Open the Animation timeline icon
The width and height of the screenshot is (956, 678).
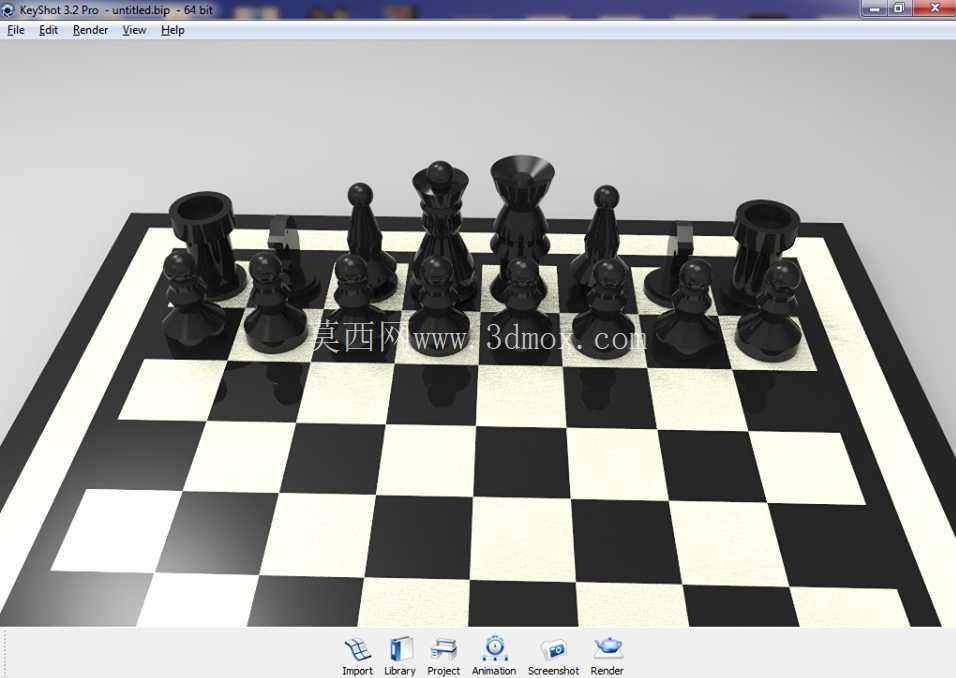(494, 649)
